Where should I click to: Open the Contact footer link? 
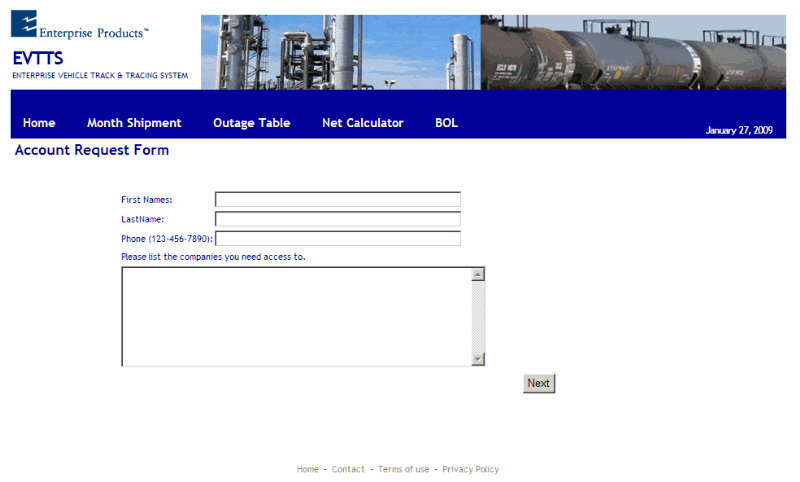tap(348, 470)
